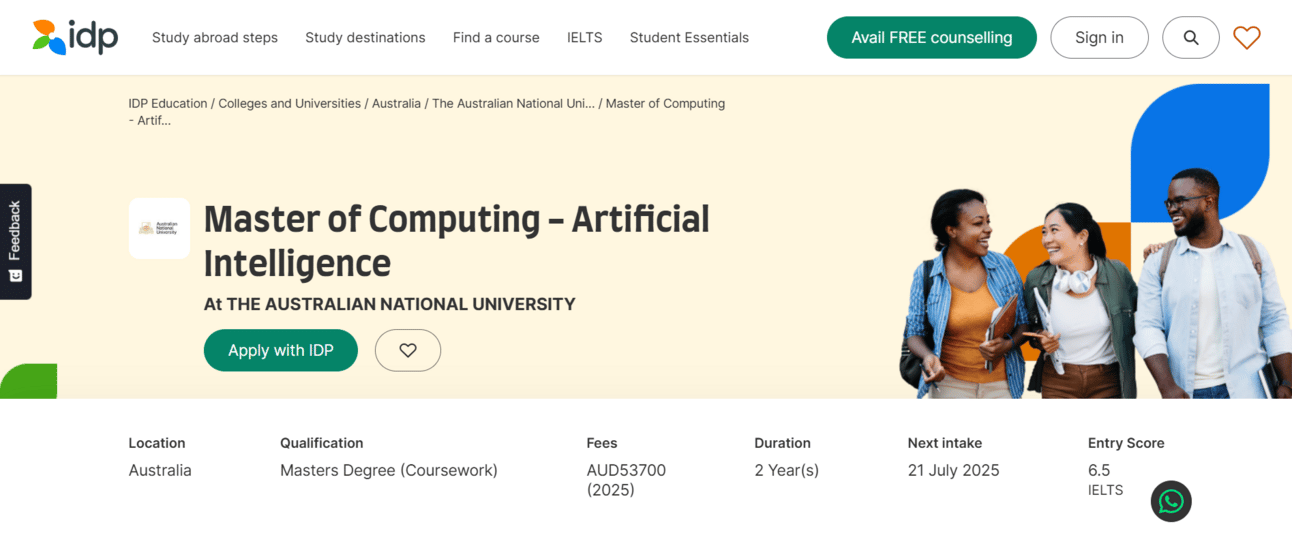
Task: Open Study abroad steps menu
Action: tap(215, 38)
